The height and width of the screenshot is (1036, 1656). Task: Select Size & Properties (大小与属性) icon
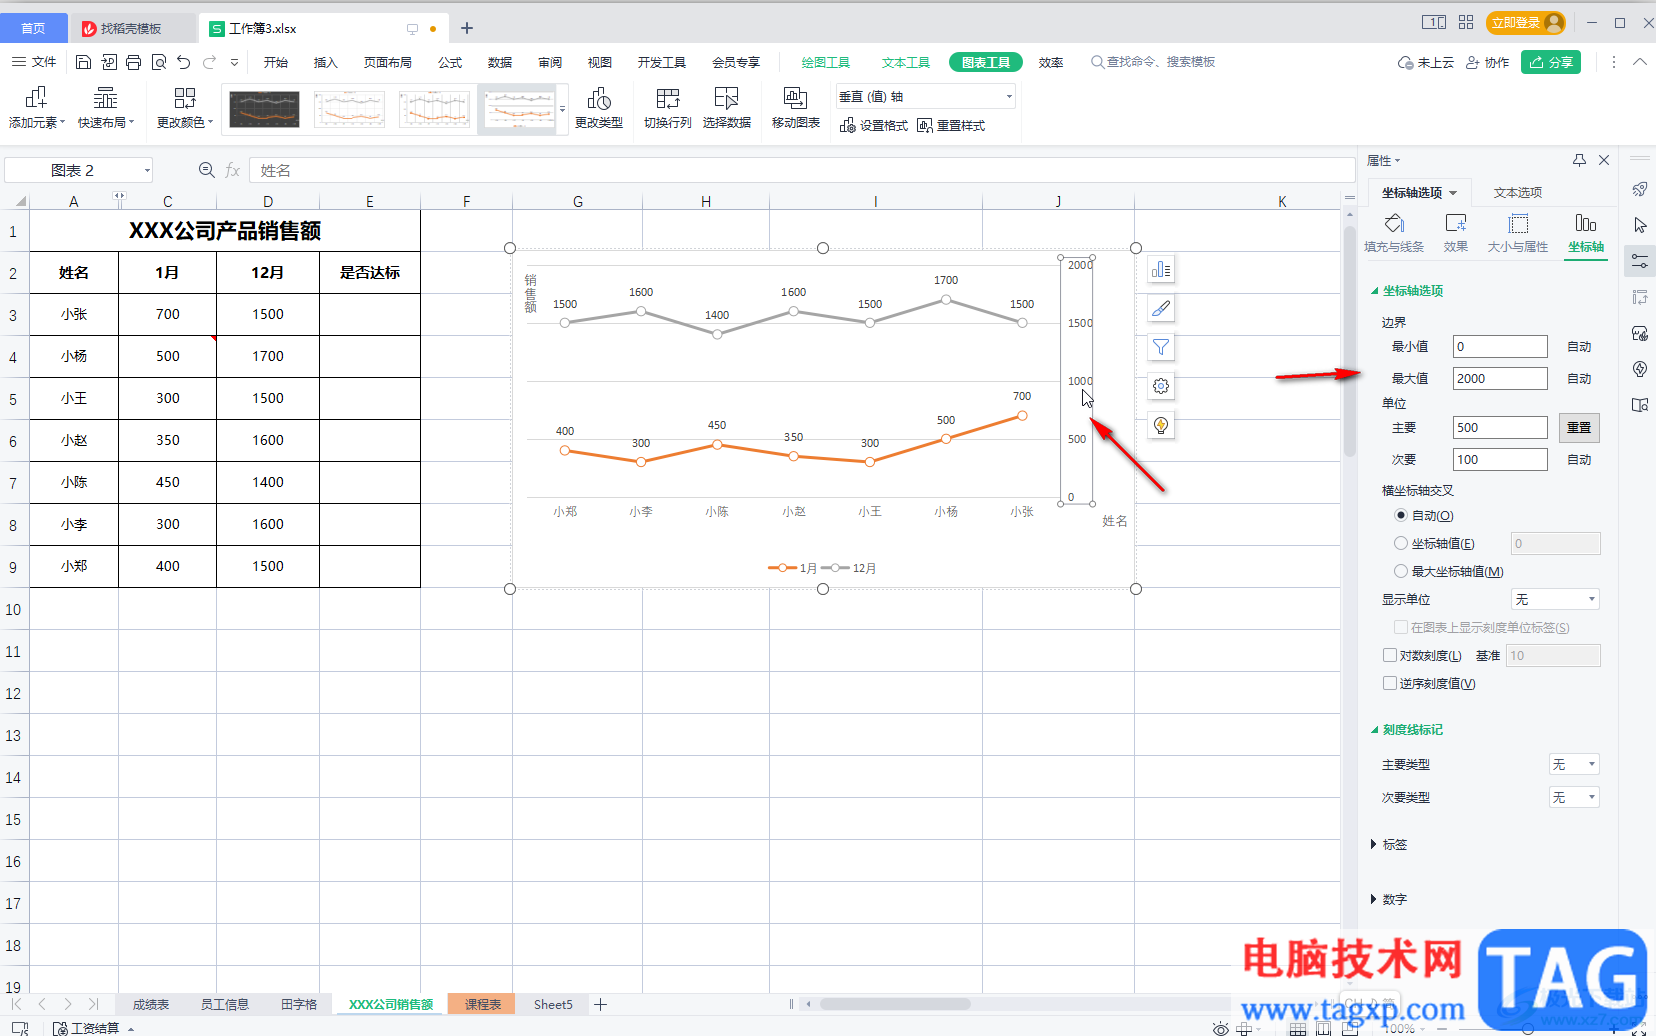[x=1518, y=233]
